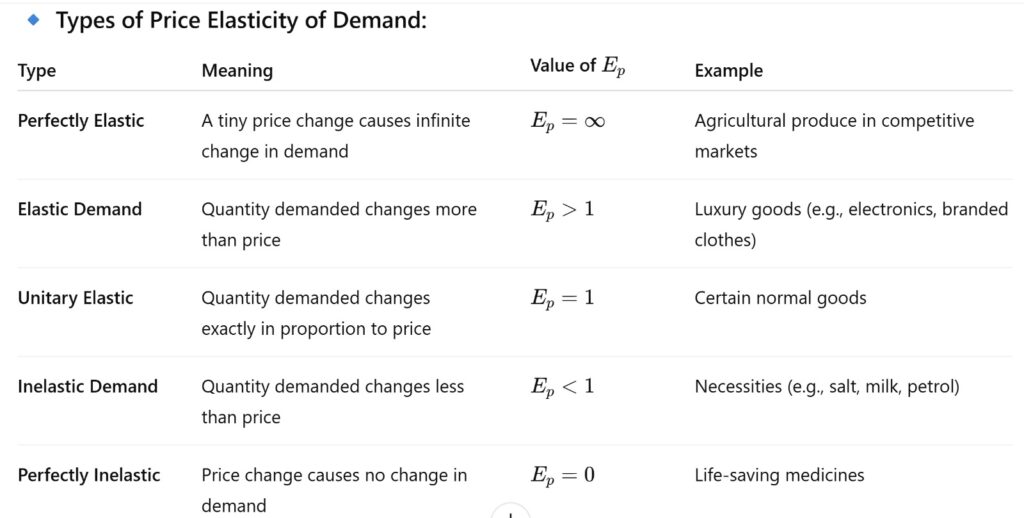Click the 'Types of Price Elasticity of Demand' heading

point(241,20)
